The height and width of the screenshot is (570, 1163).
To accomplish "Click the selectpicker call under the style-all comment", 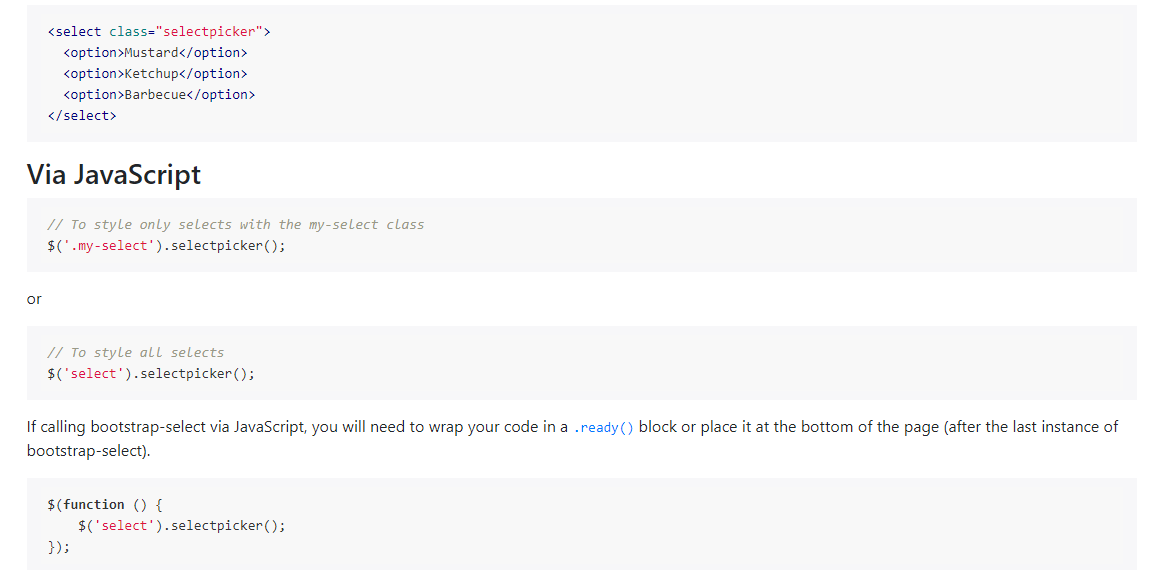I will click(151, 373).
